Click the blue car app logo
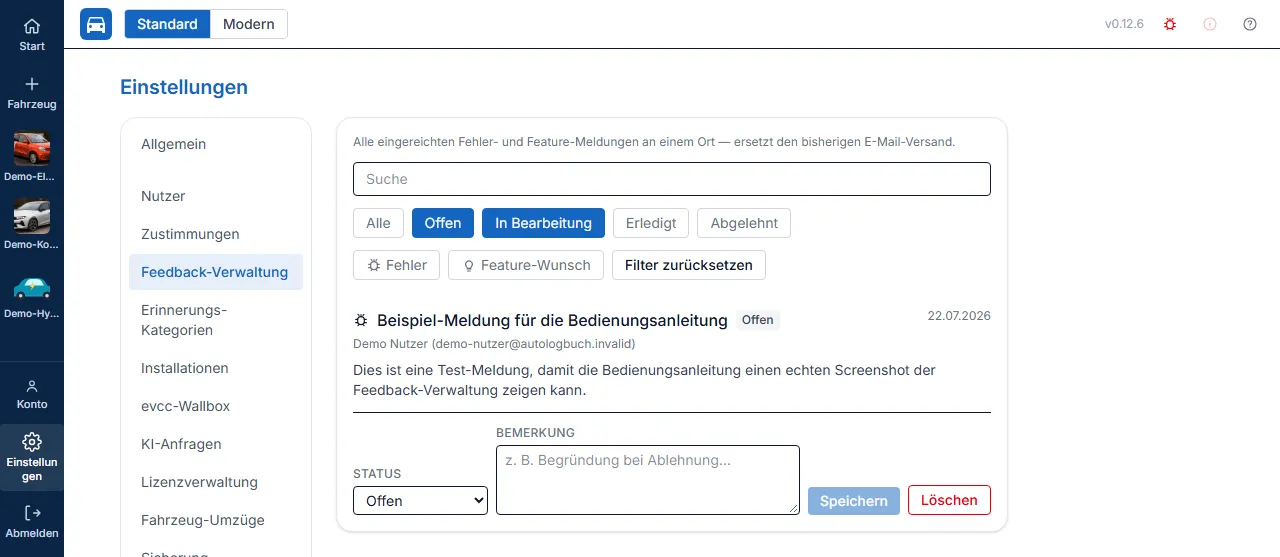Image resolution: width=1280 pixels, height=557 pixels. tap(96, 24)
